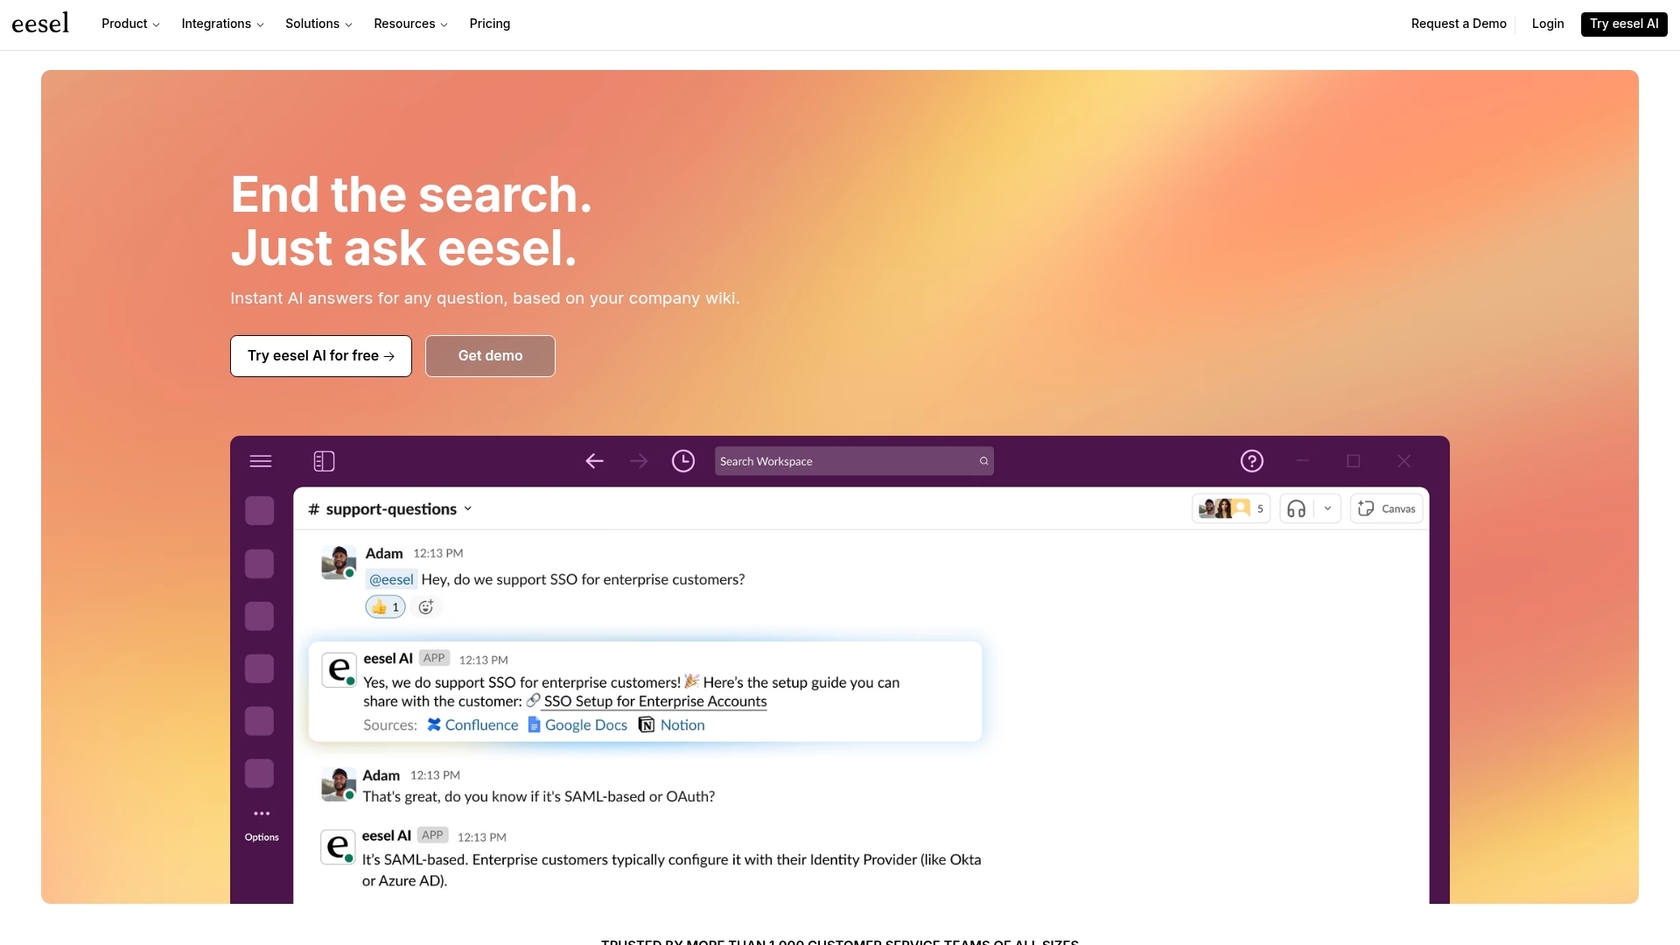Click the Confluence source icon in eesel's reply
The height and width of the screenshot is (945, 1680).
point(434,725)
